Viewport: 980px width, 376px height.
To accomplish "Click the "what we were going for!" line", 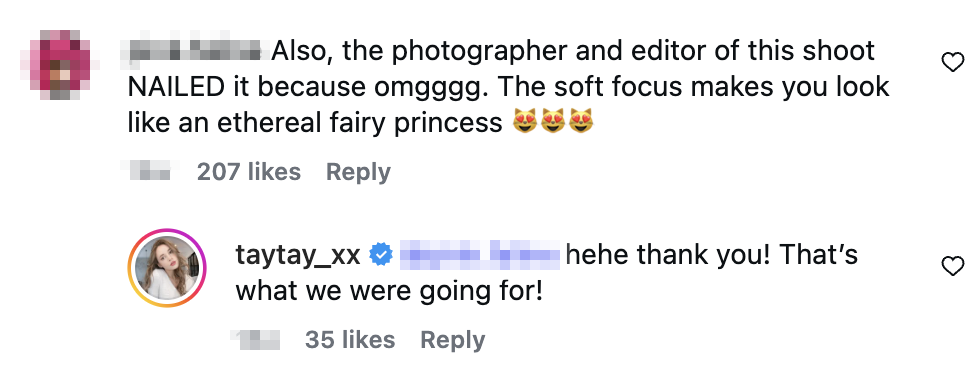I will click(389, 291).
